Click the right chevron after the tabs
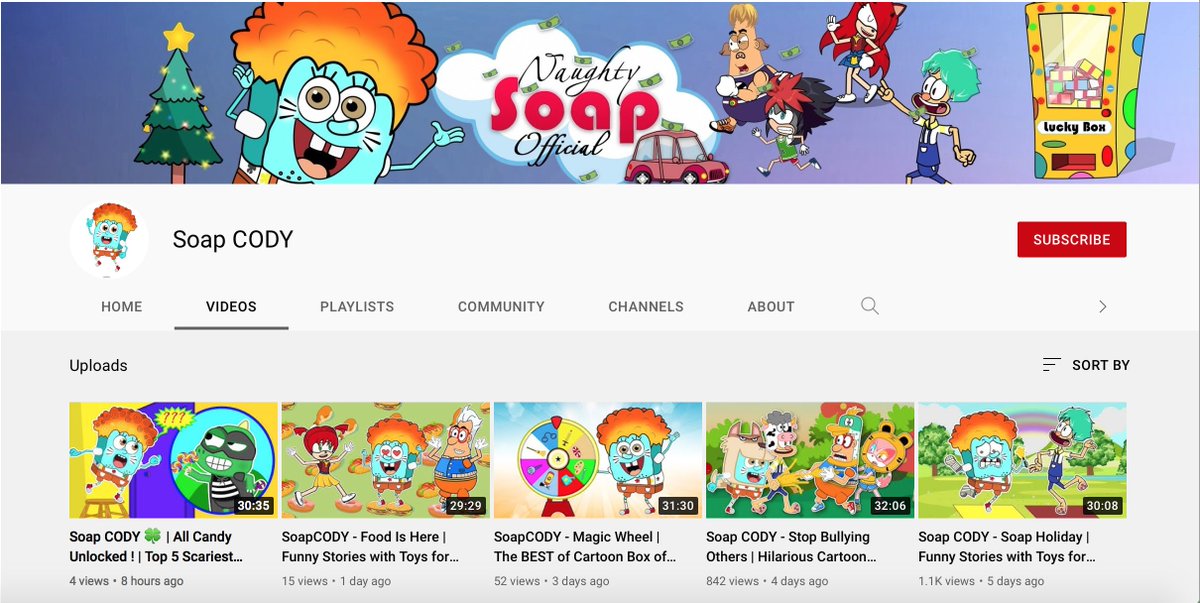 [1102, 307]
